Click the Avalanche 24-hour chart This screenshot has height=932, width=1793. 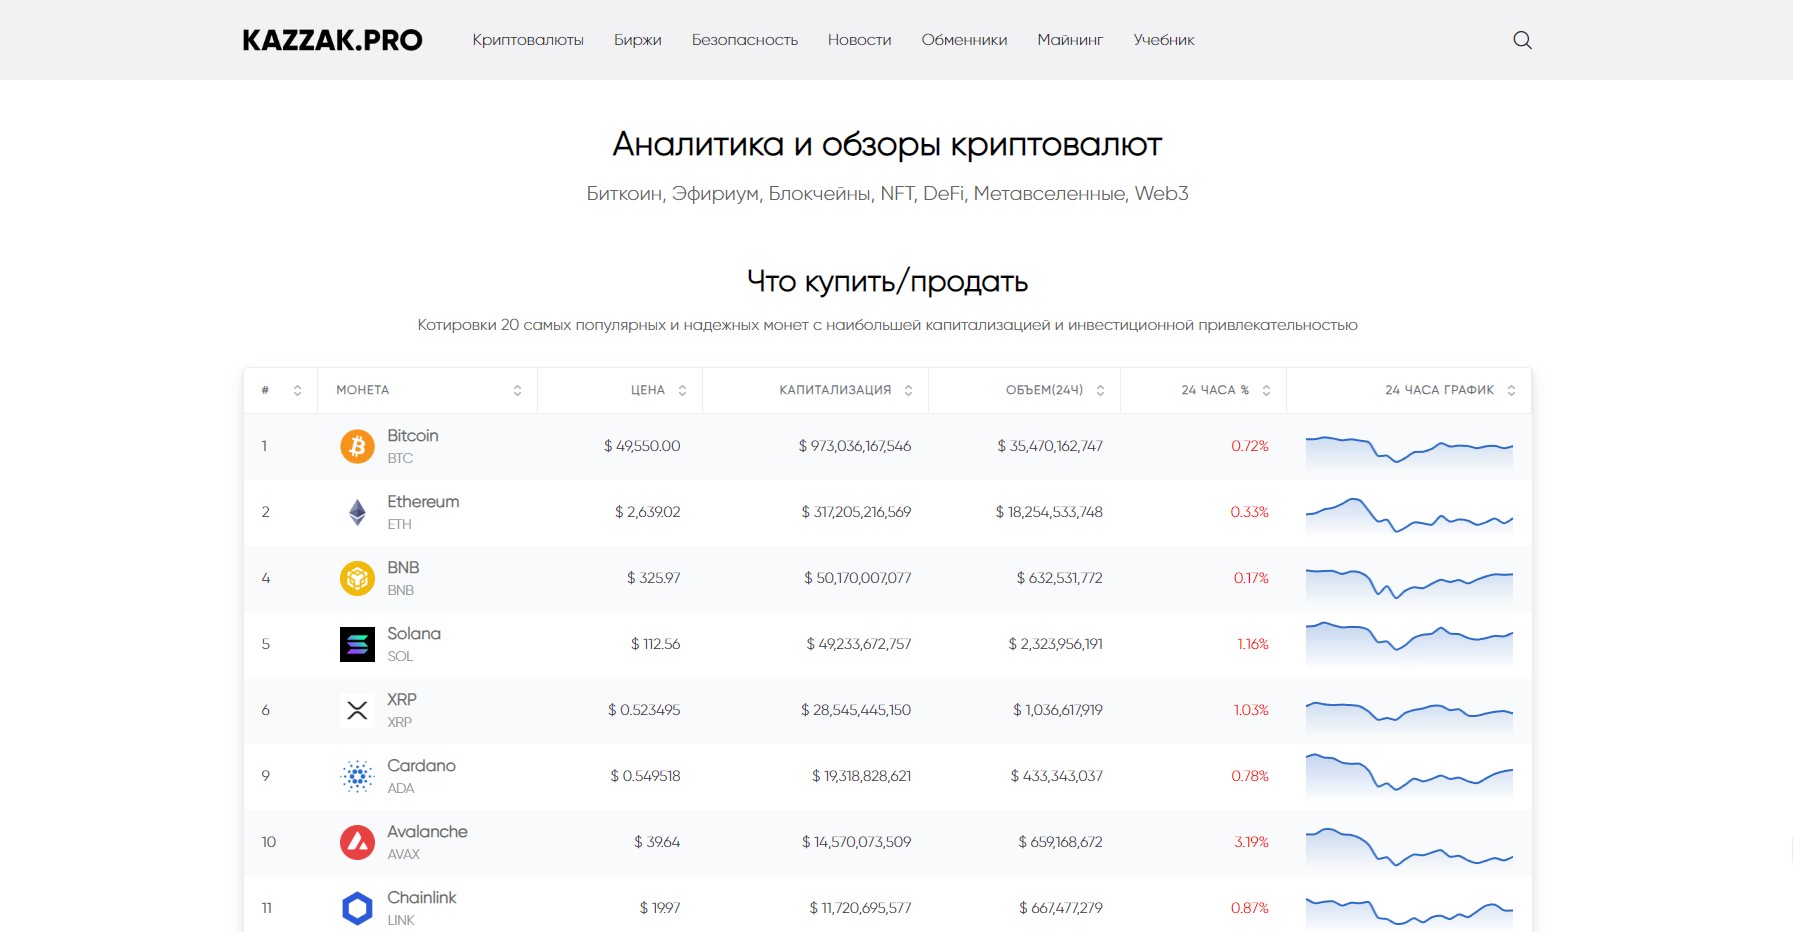pos(1409,847)
